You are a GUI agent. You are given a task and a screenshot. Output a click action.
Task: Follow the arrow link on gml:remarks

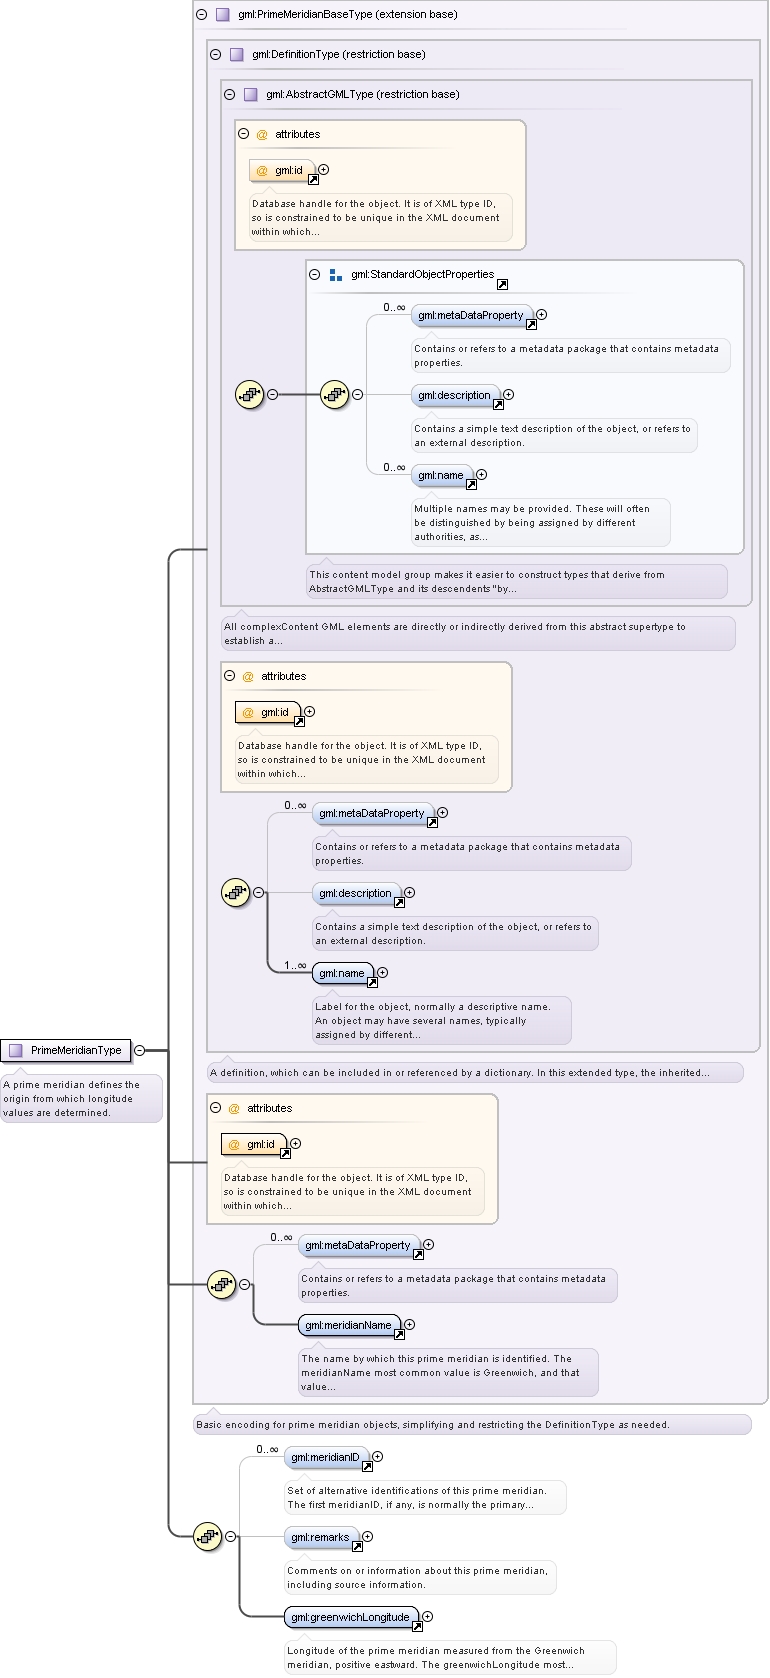click(357, 1546)
